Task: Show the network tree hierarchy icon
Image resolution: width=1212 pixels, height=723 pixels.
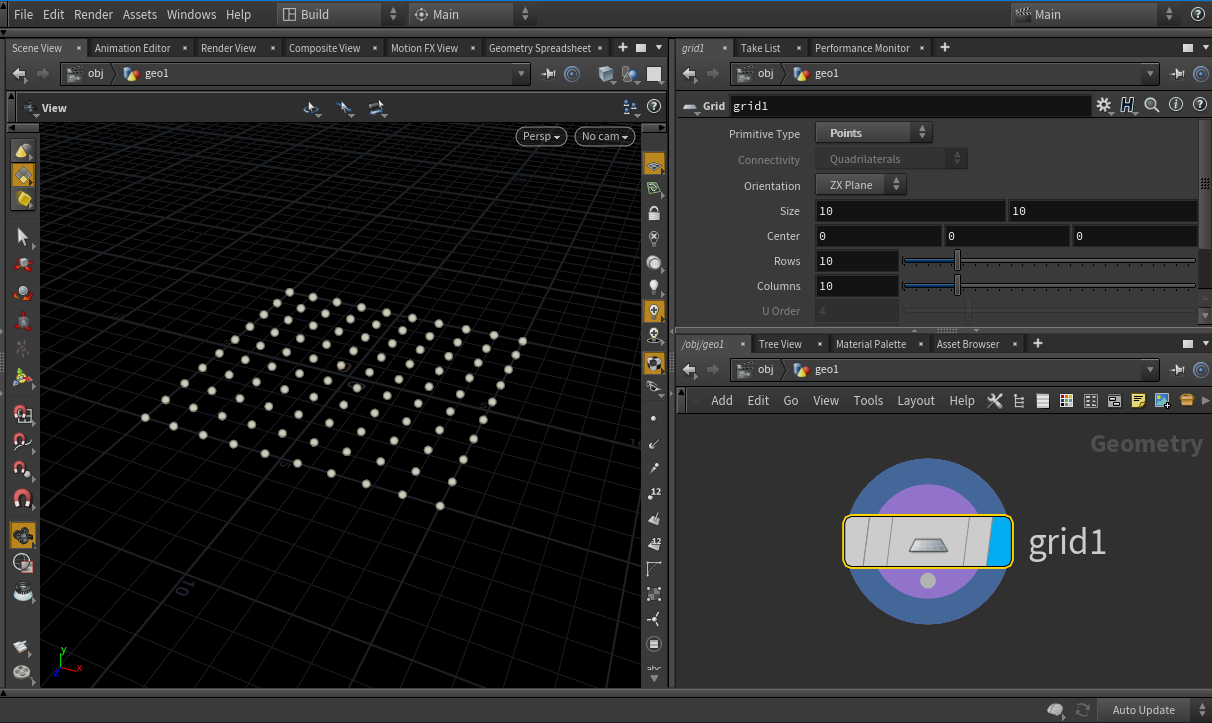Action: tap(1019, 400)
